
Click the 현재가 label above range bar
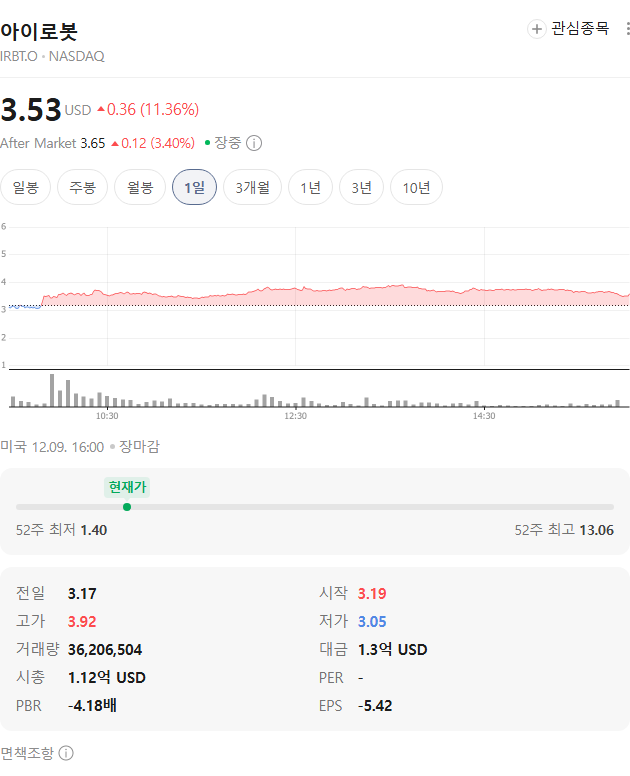click(127, 487)
